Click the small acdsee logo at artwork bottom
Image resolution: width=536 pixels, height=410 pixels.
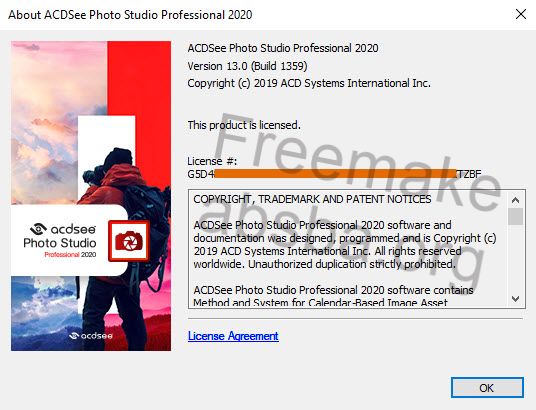(x=91, y=336)
